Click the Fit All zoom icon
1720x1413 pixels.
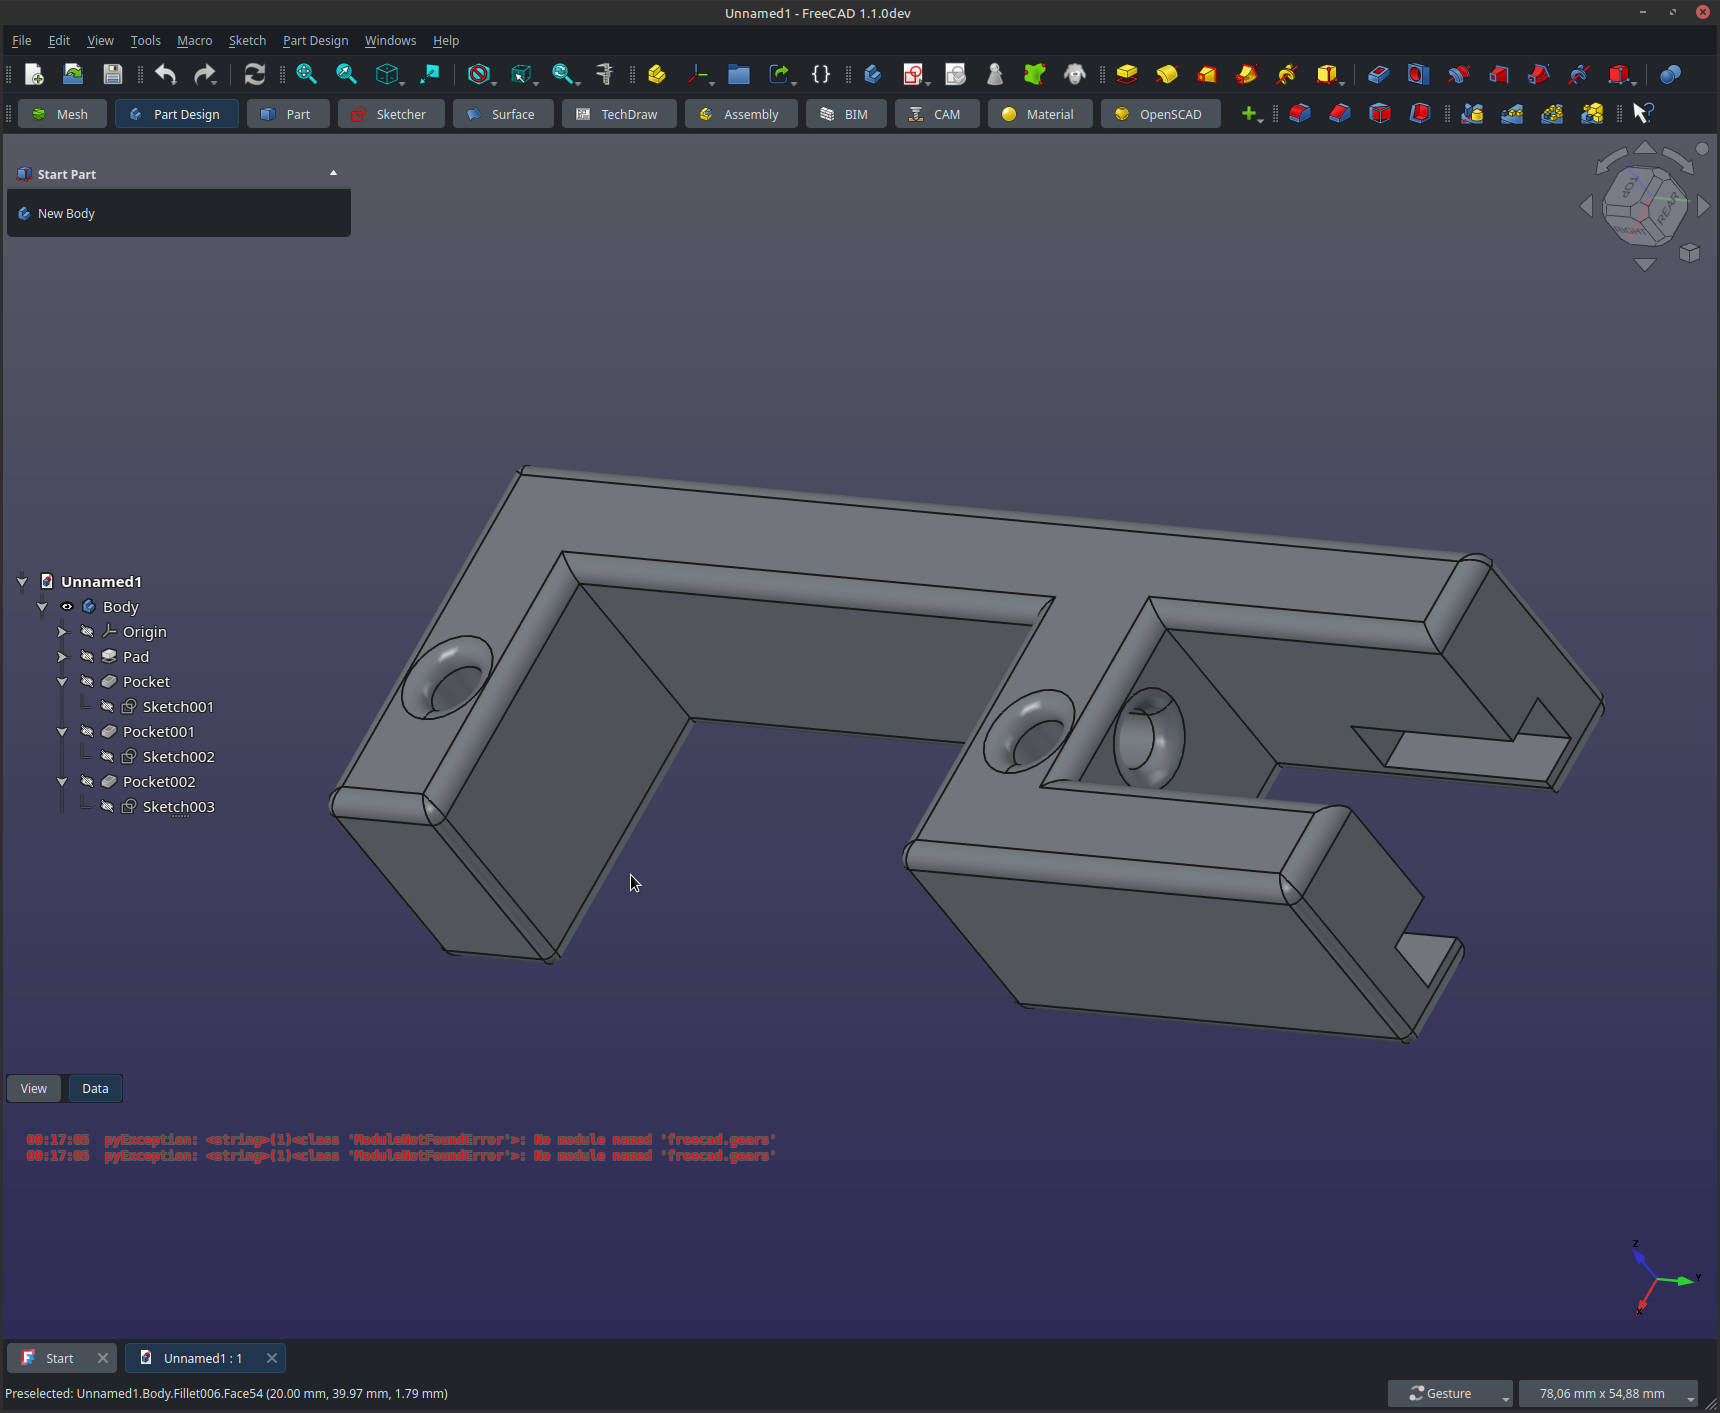tap(306, 74)
